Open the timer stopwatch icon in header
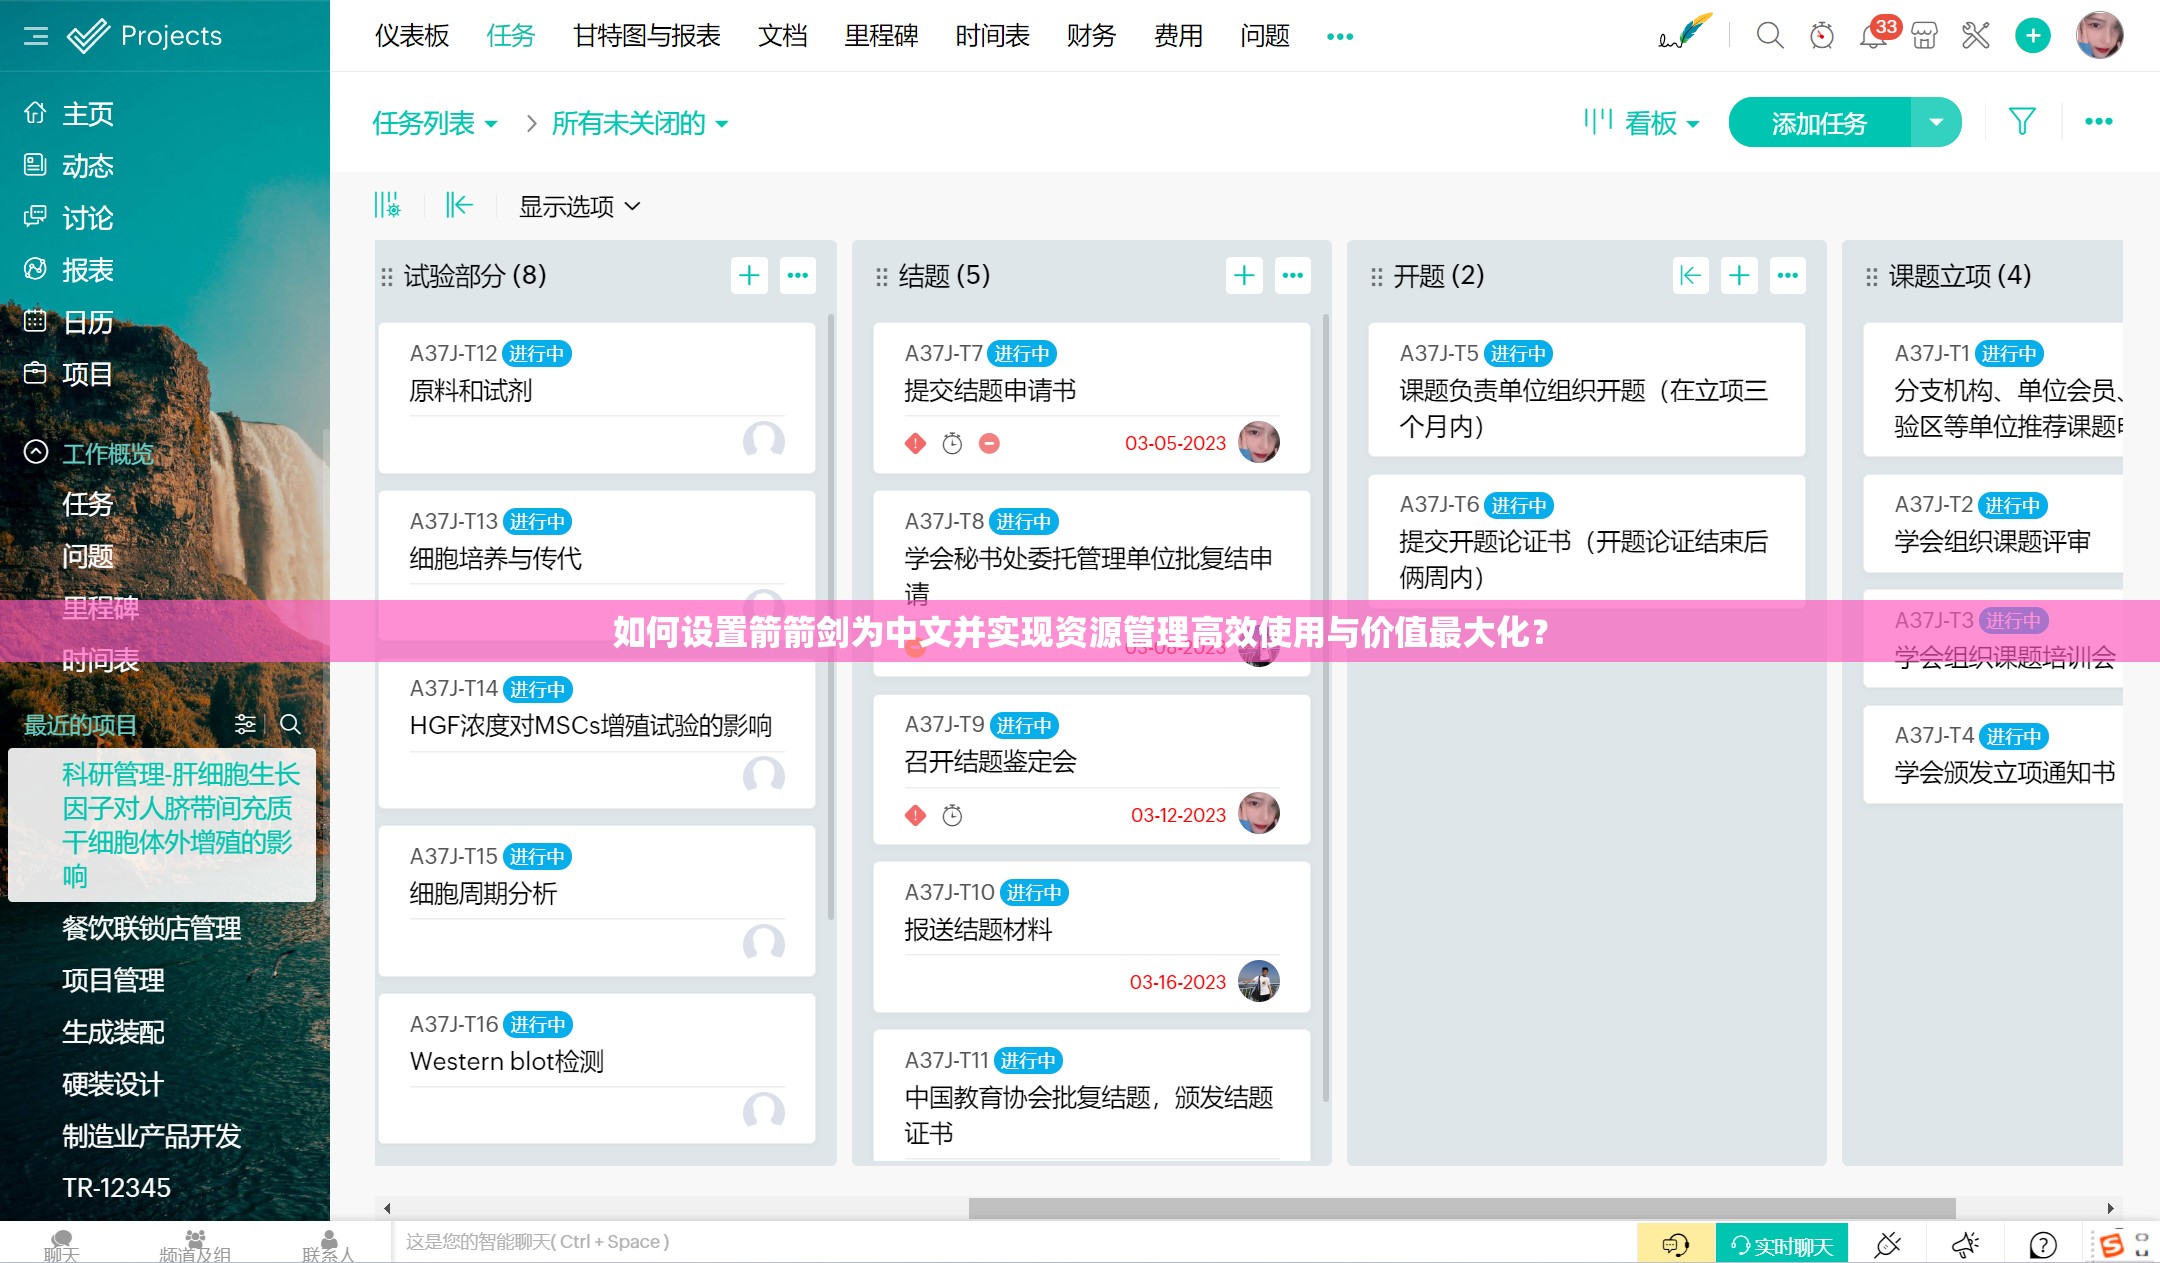The image size is (2160, 1263). 1822,36
